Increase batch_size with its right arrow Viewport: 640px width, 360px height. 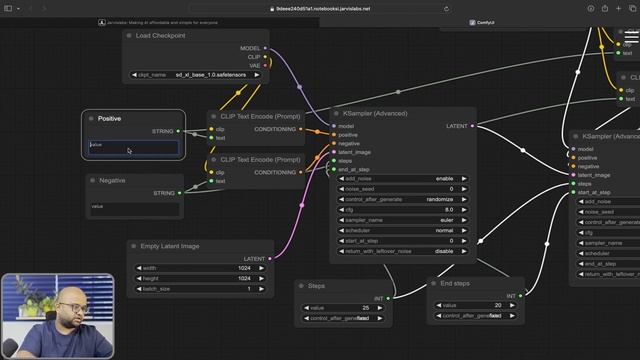point(262,289)
